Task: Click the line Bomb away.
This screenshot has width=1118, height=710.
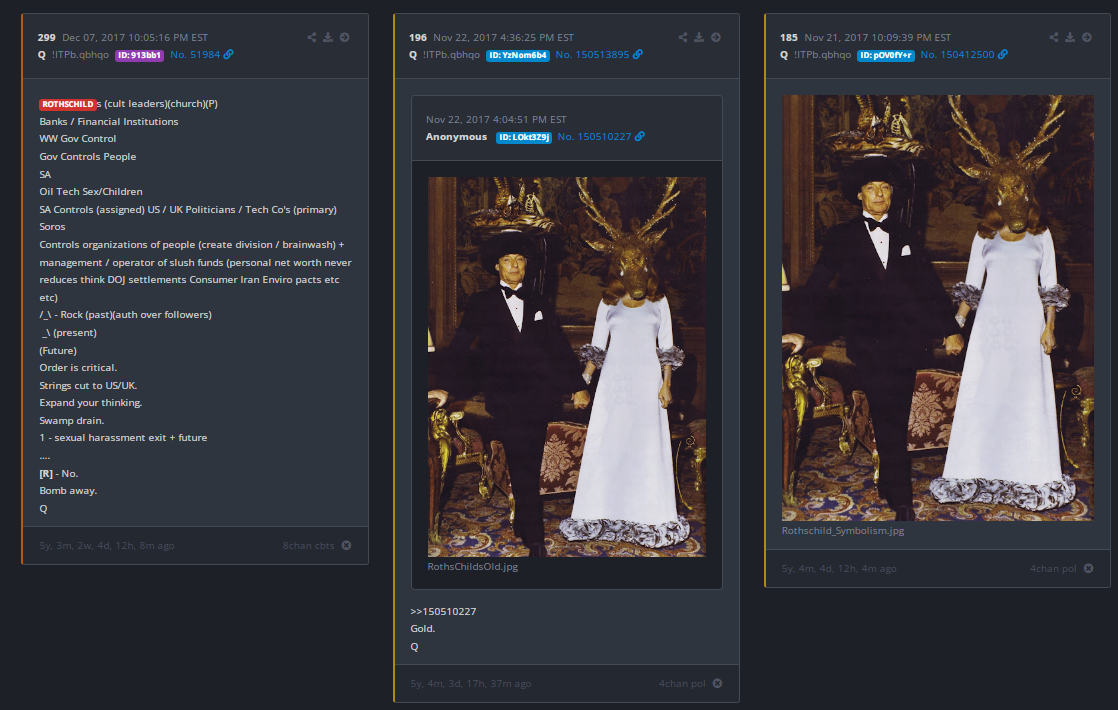Action: pos(68,490)
